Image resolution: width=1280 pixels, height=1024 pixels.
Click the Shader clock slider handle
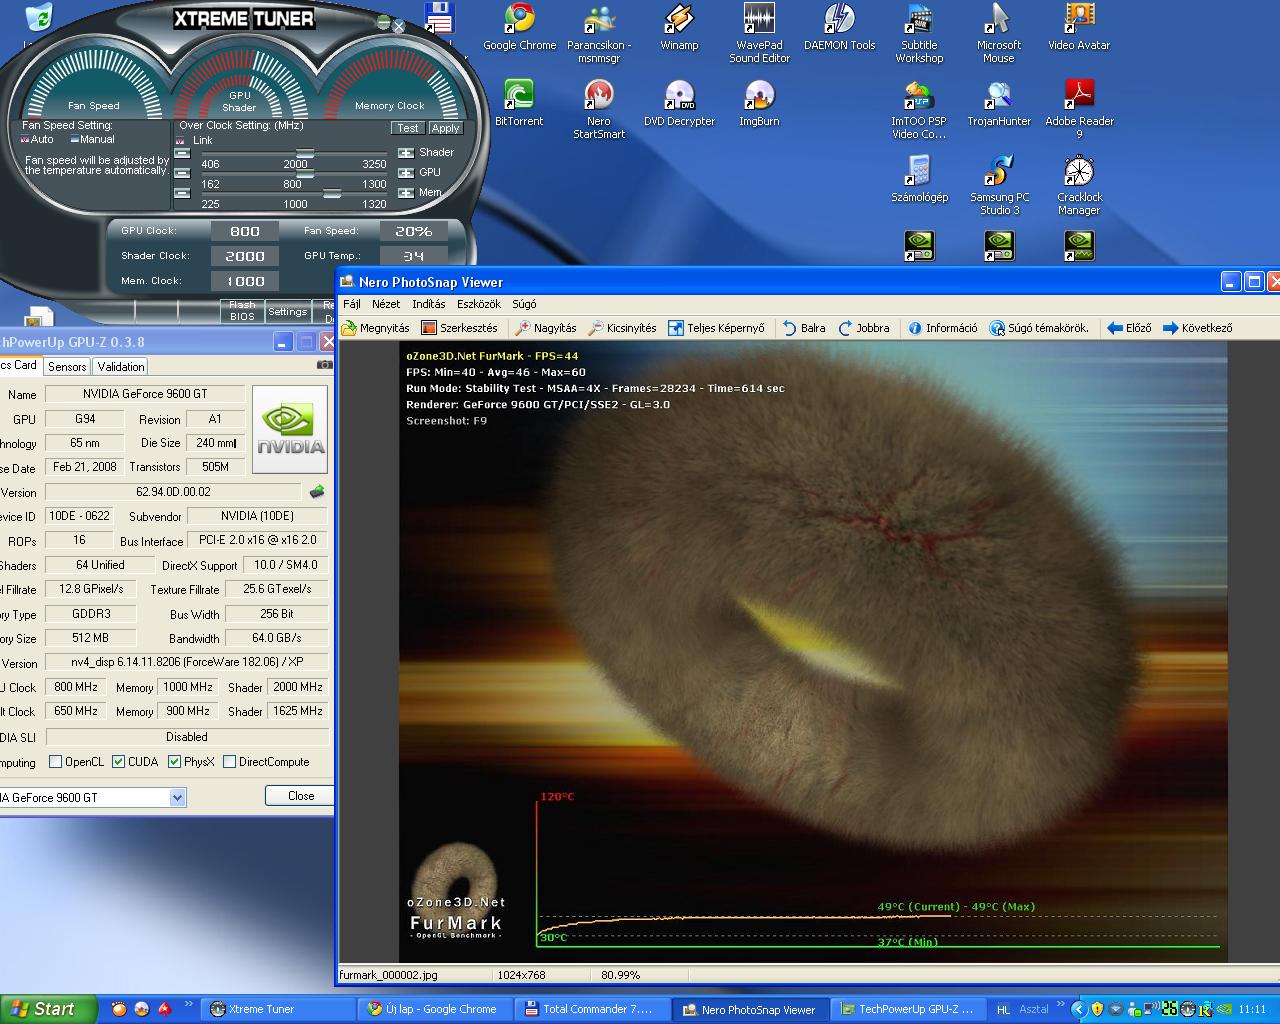305,153
